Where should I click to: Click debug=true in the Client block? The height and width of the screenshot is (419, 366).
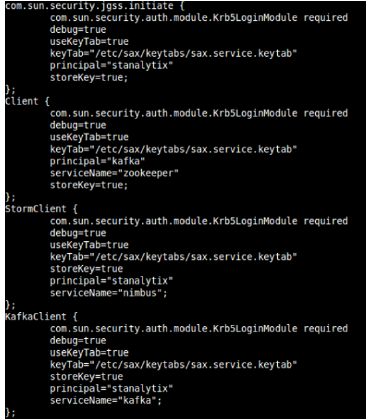[x=78, y=125]
